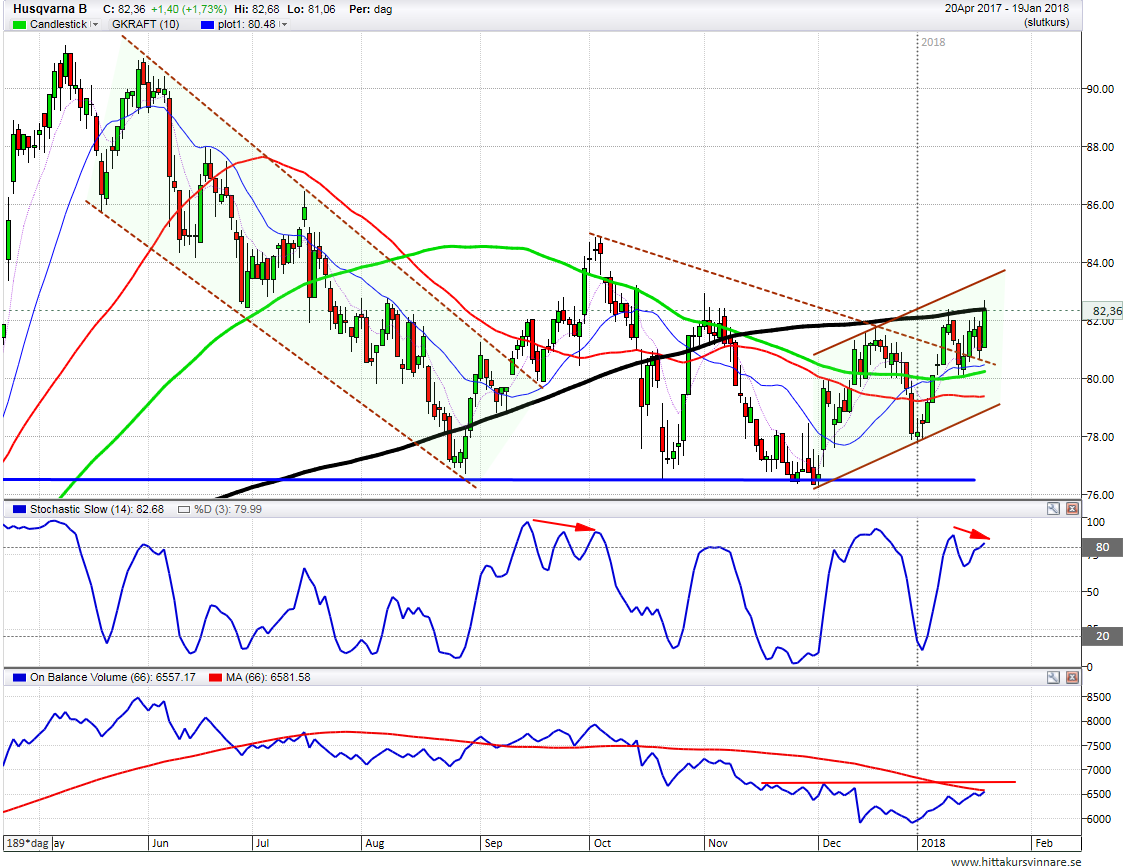
Task: Click the MA (66): 6581.58 label
Action: pyautogui.click(x=268, y=677)
